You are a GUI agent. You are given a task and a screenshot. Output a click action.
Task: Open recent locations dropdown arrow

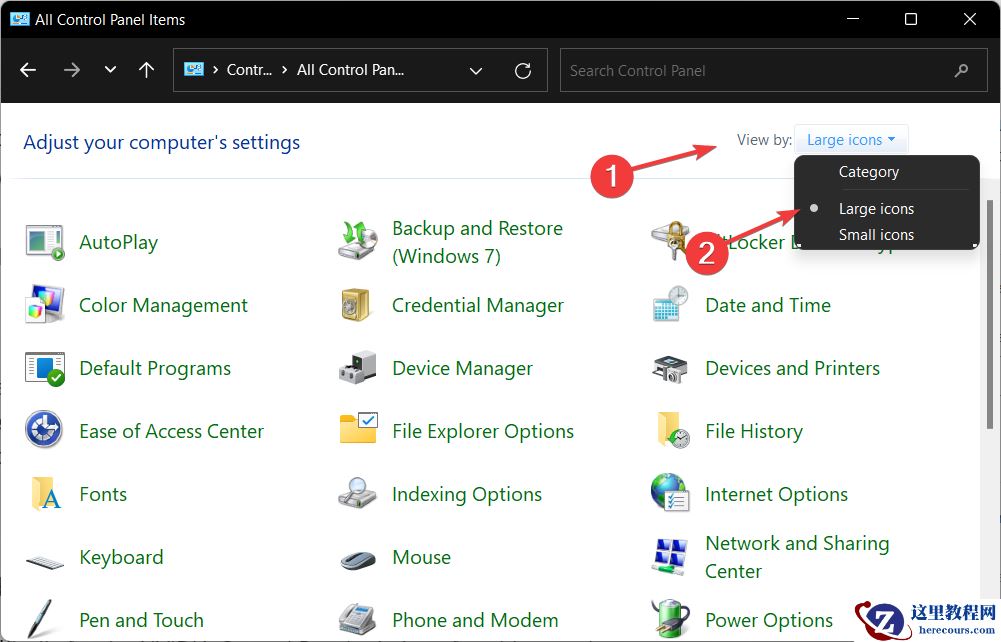110,71
